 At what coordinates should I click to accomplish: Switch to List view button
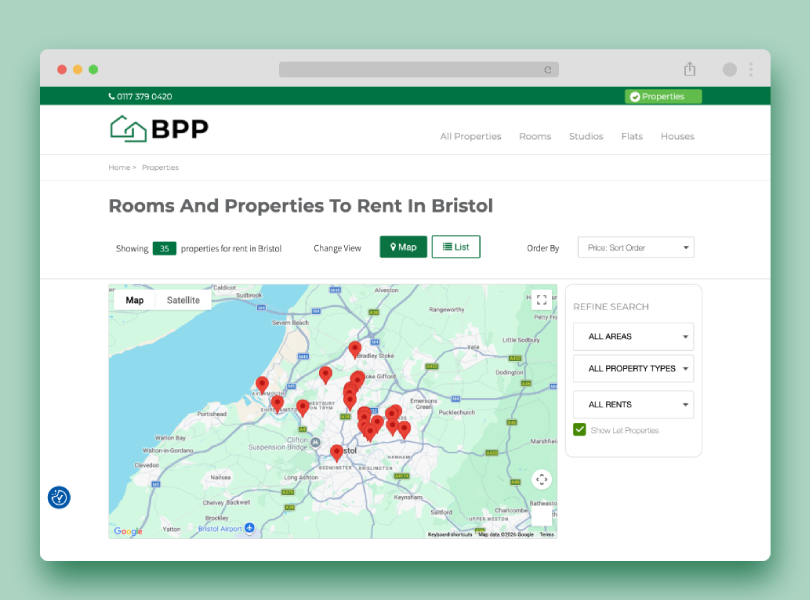(456, 247)
